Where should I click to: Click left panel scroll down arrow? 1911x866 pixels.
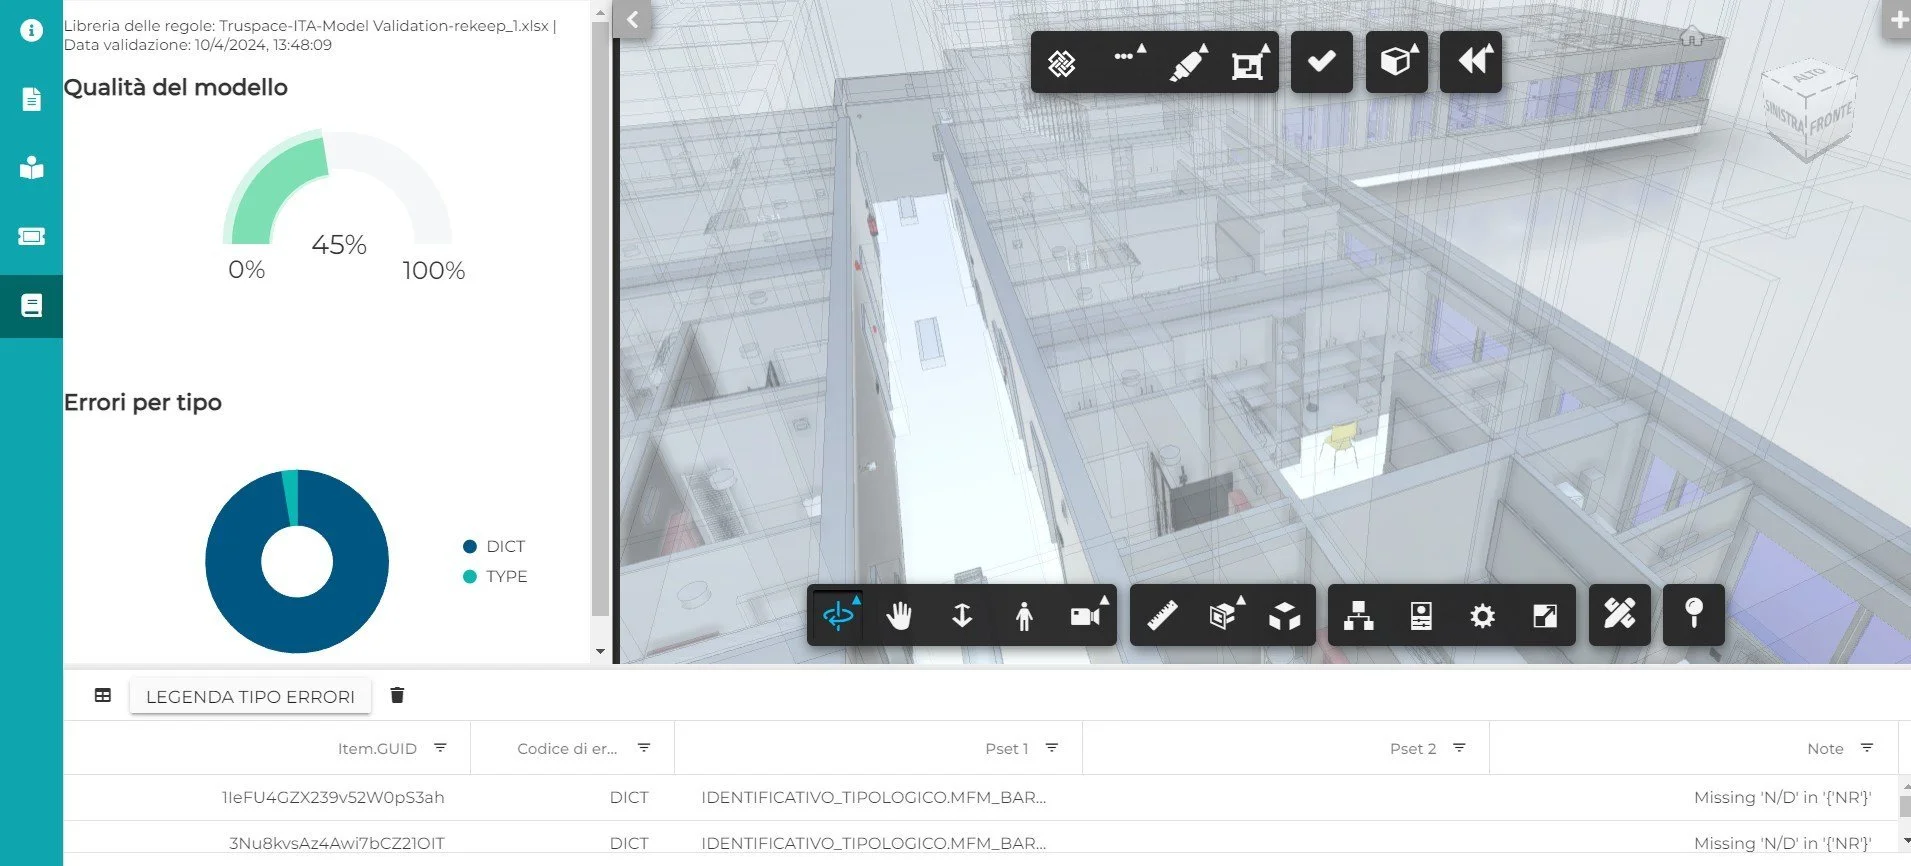click(600, 651)
